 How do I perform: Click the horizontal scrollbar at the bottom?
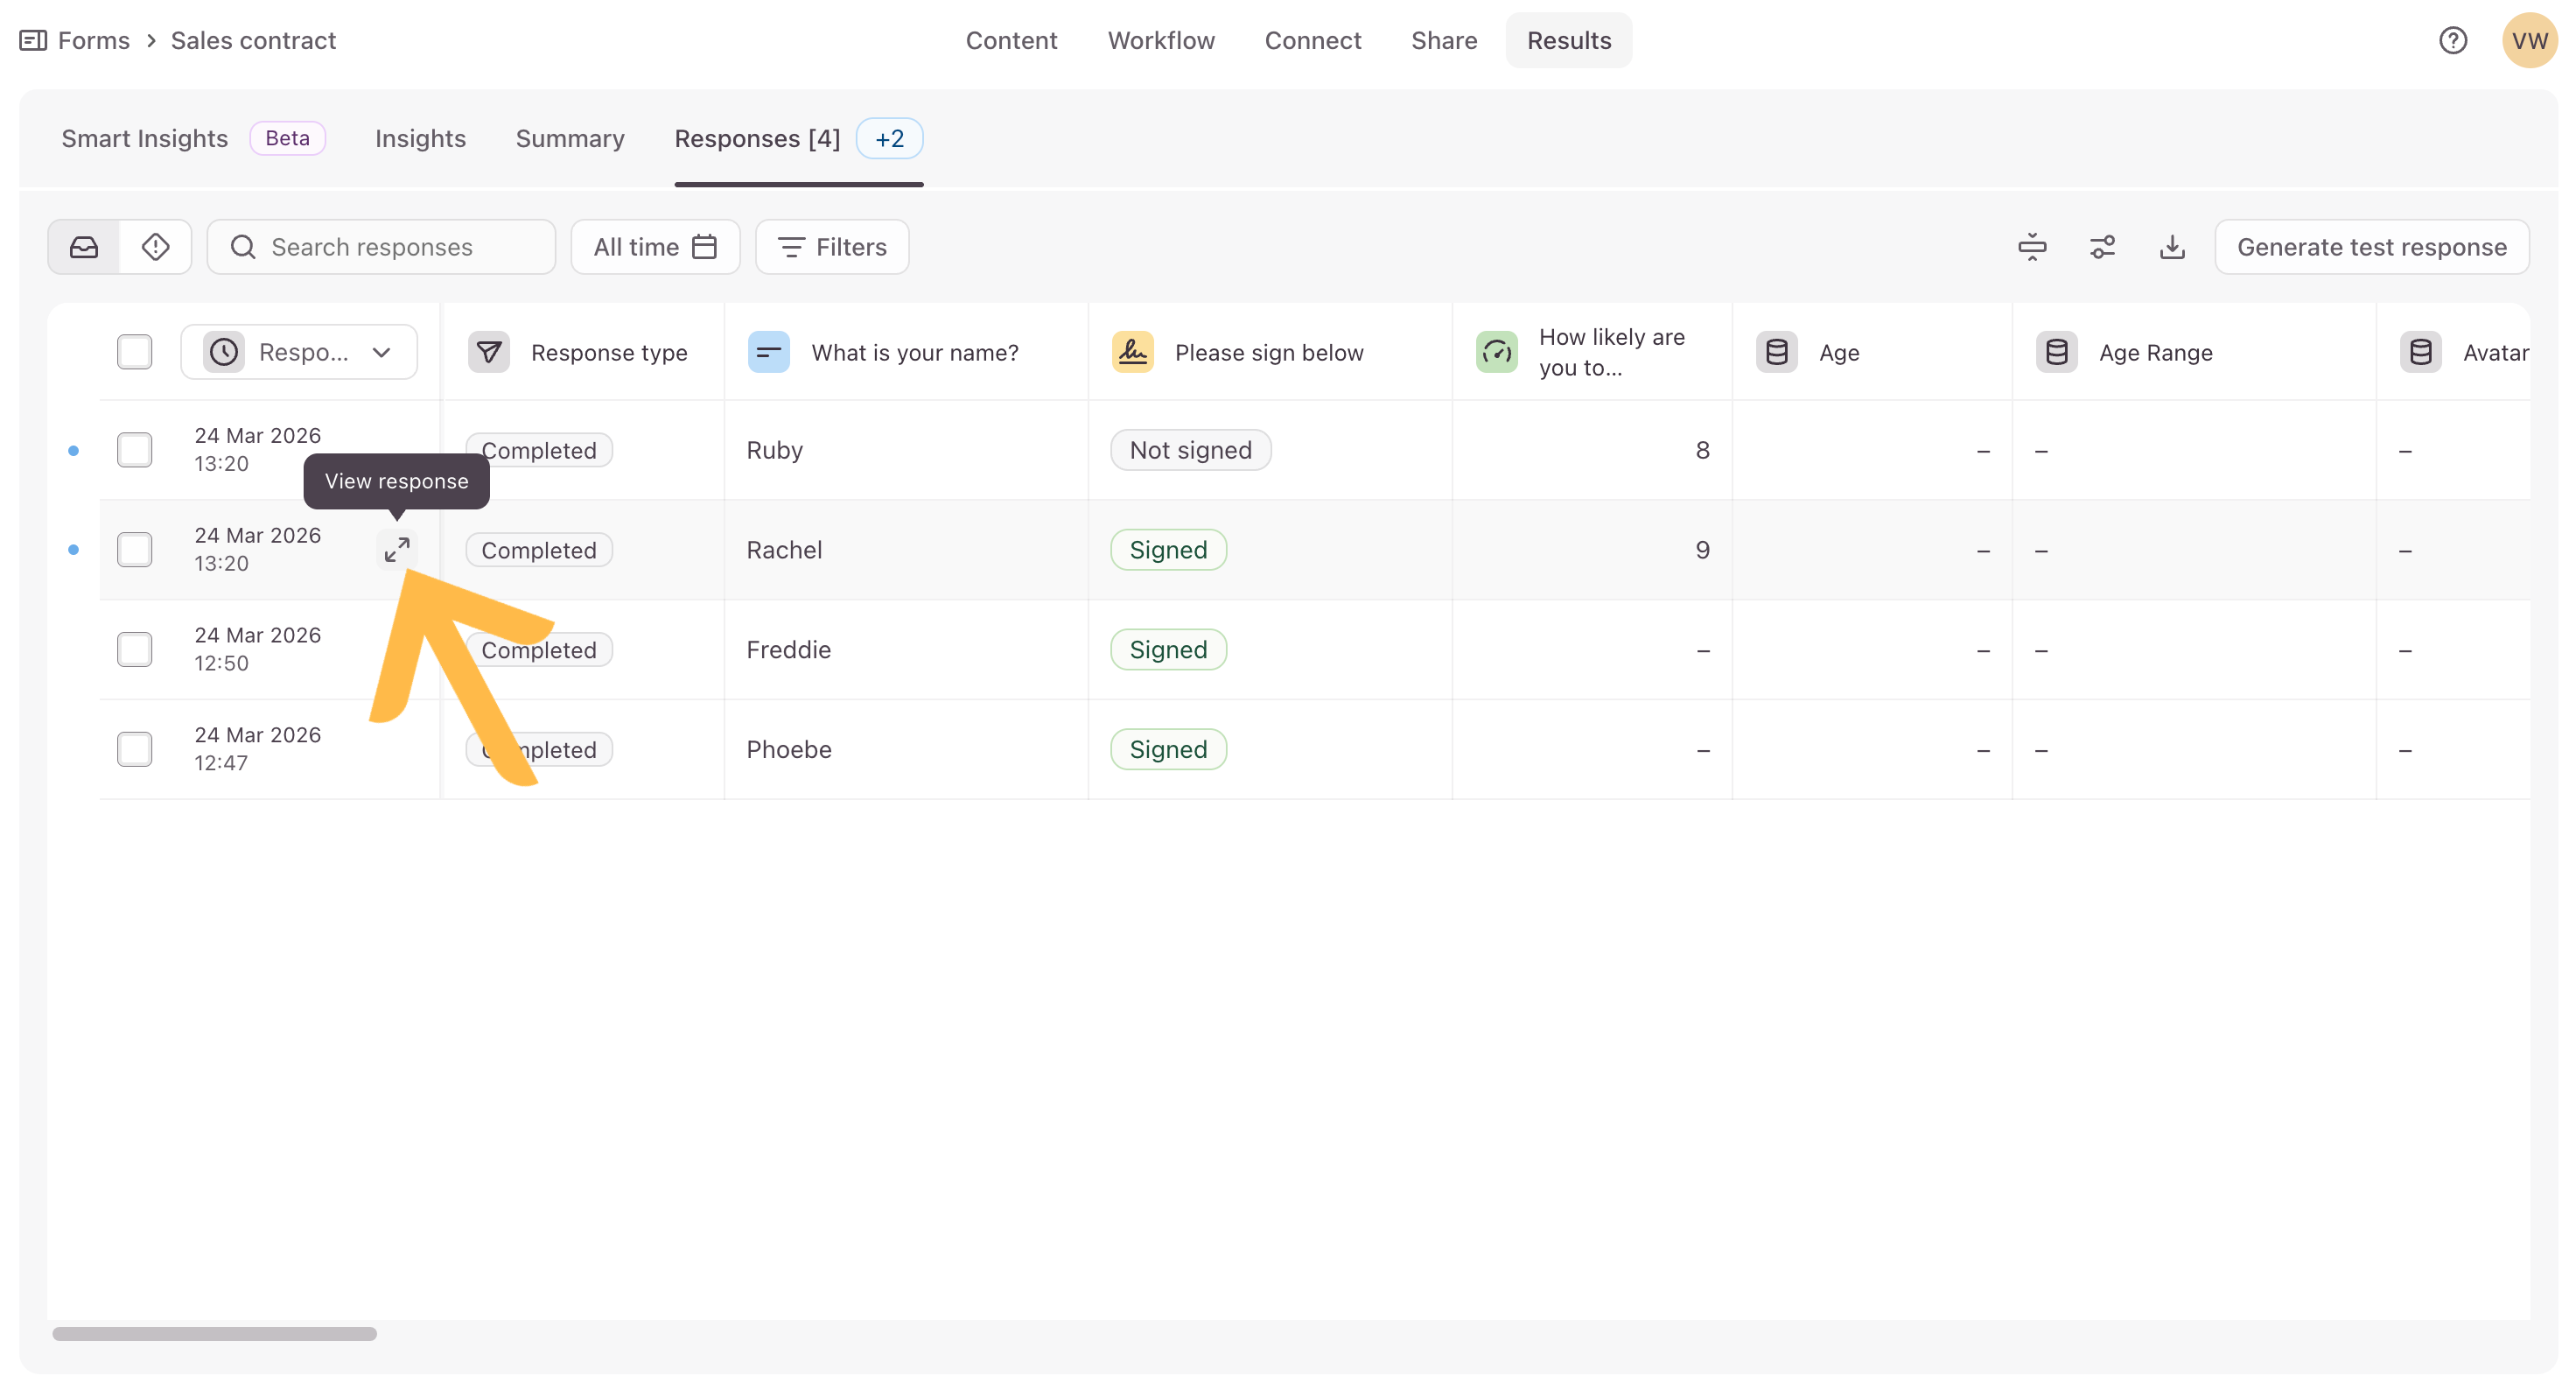214,1333
